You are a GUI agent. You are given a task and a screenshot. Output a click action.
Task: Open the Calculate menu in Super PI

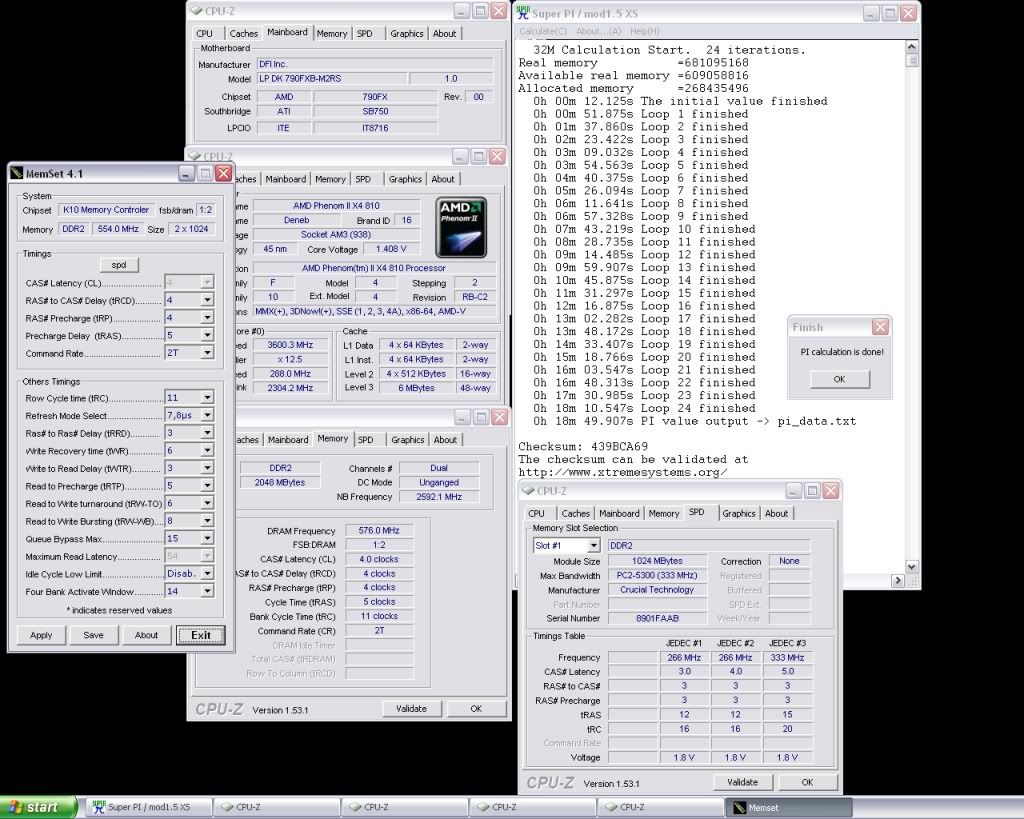(543, 32)
